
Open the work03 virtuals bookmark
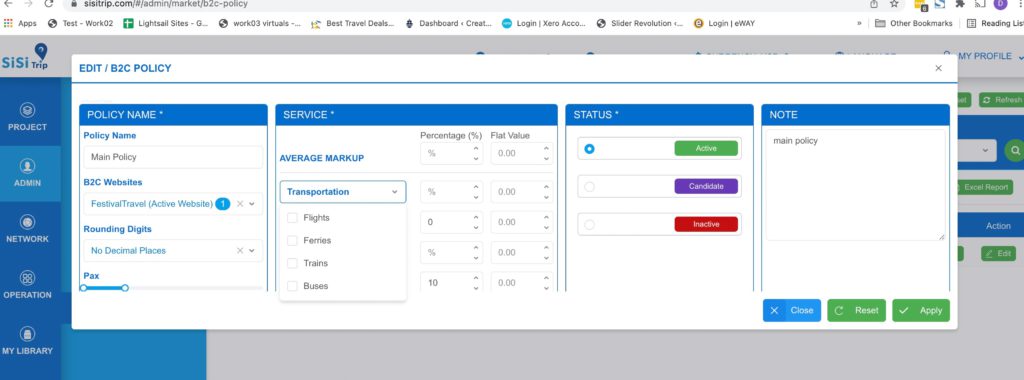point(260,24)
